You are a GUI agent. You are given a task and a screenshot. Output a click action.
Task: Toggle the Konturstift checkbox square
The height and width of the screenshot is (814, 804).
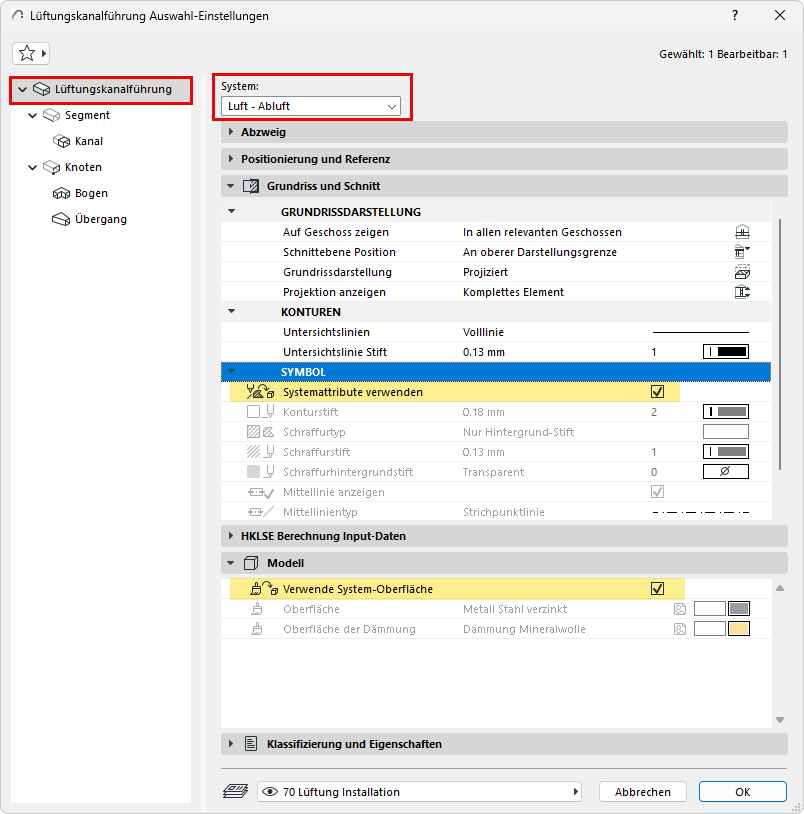click(253, 412)
